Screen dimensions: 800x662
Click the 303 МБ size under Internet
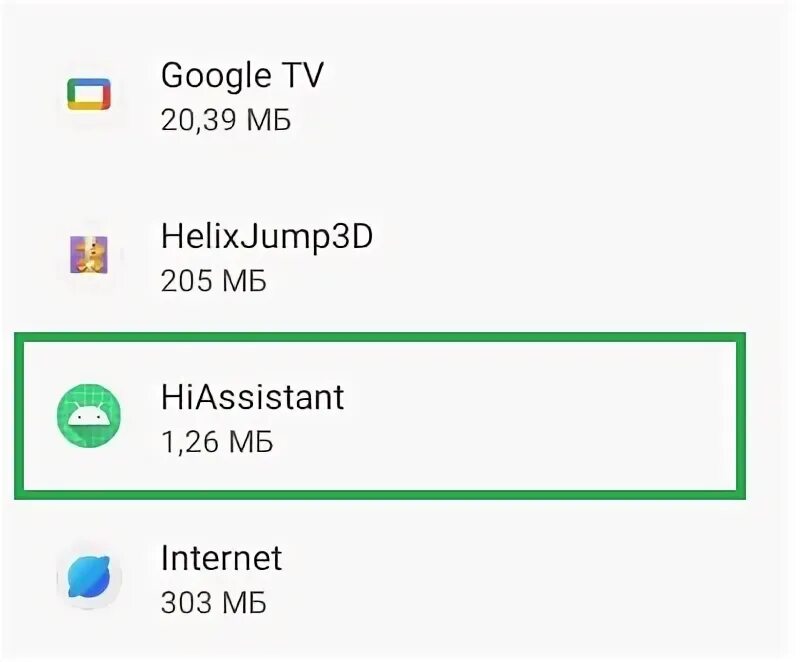213,602
